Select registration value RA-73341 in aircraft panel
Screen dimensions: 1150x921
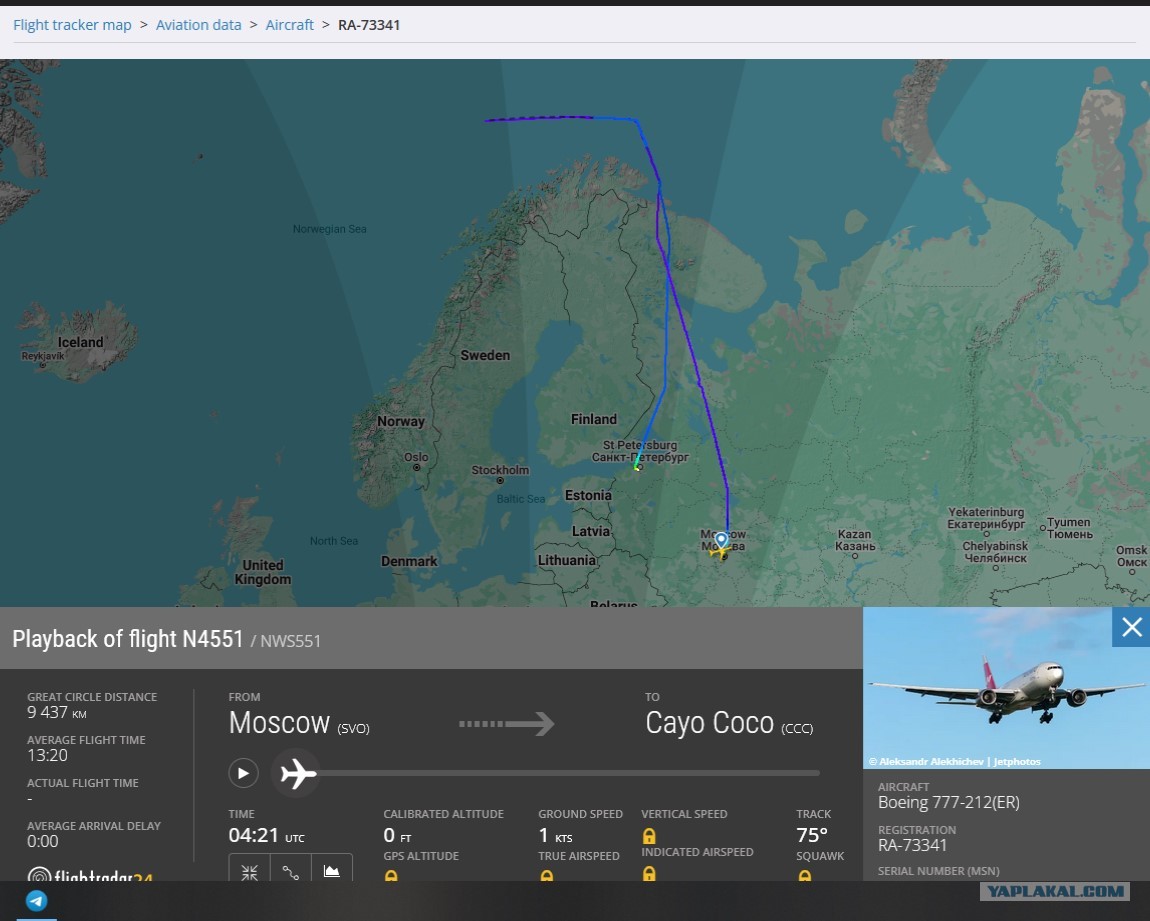(912, 845)
